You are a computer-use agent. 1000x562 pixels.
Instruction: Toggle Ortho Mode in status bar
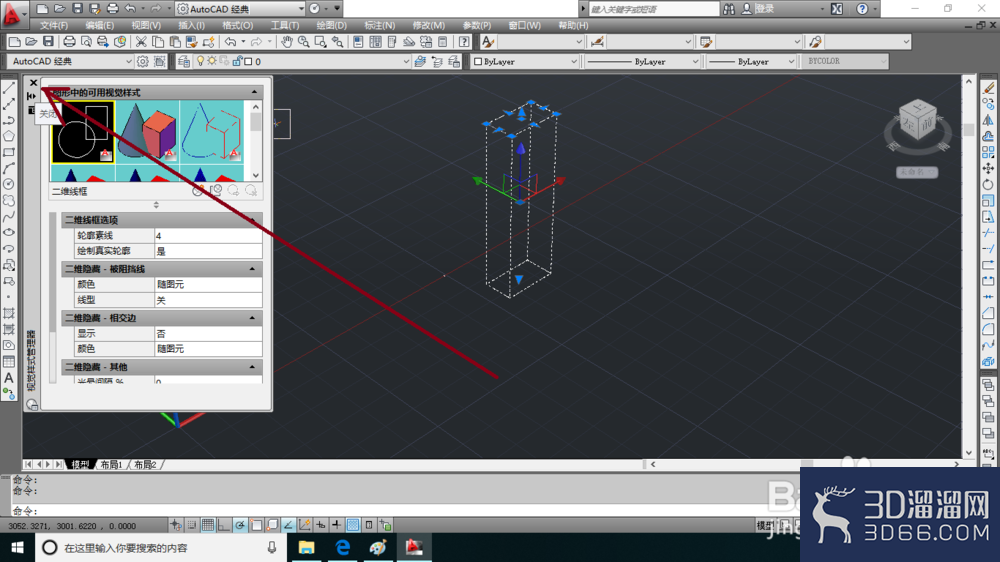tap(224, 525)
